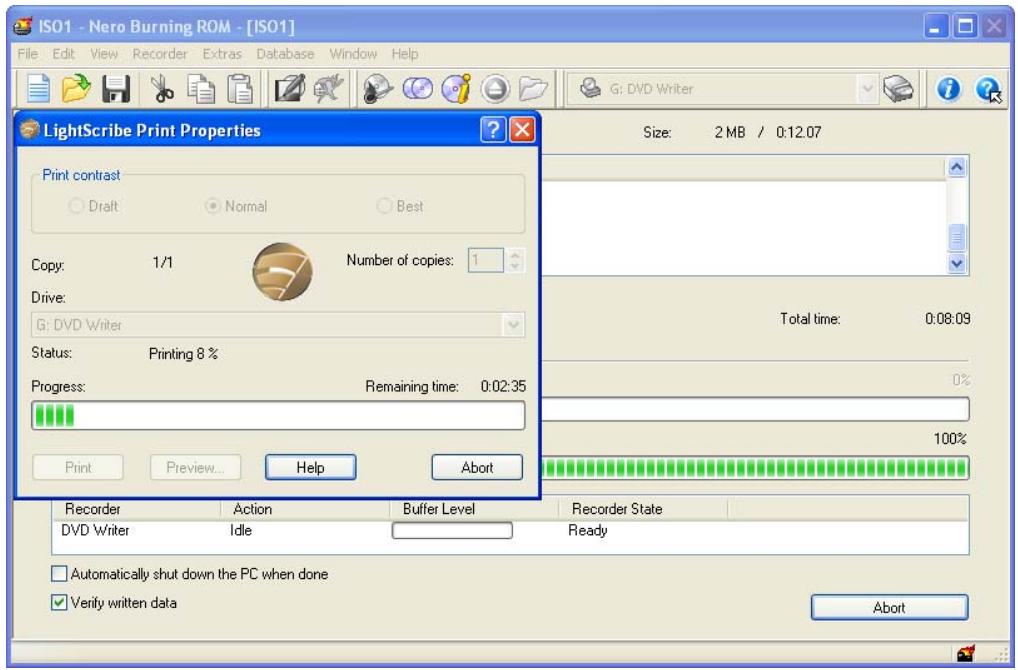
Task: Click the Nero app icon in title bar
Action: 23,27
